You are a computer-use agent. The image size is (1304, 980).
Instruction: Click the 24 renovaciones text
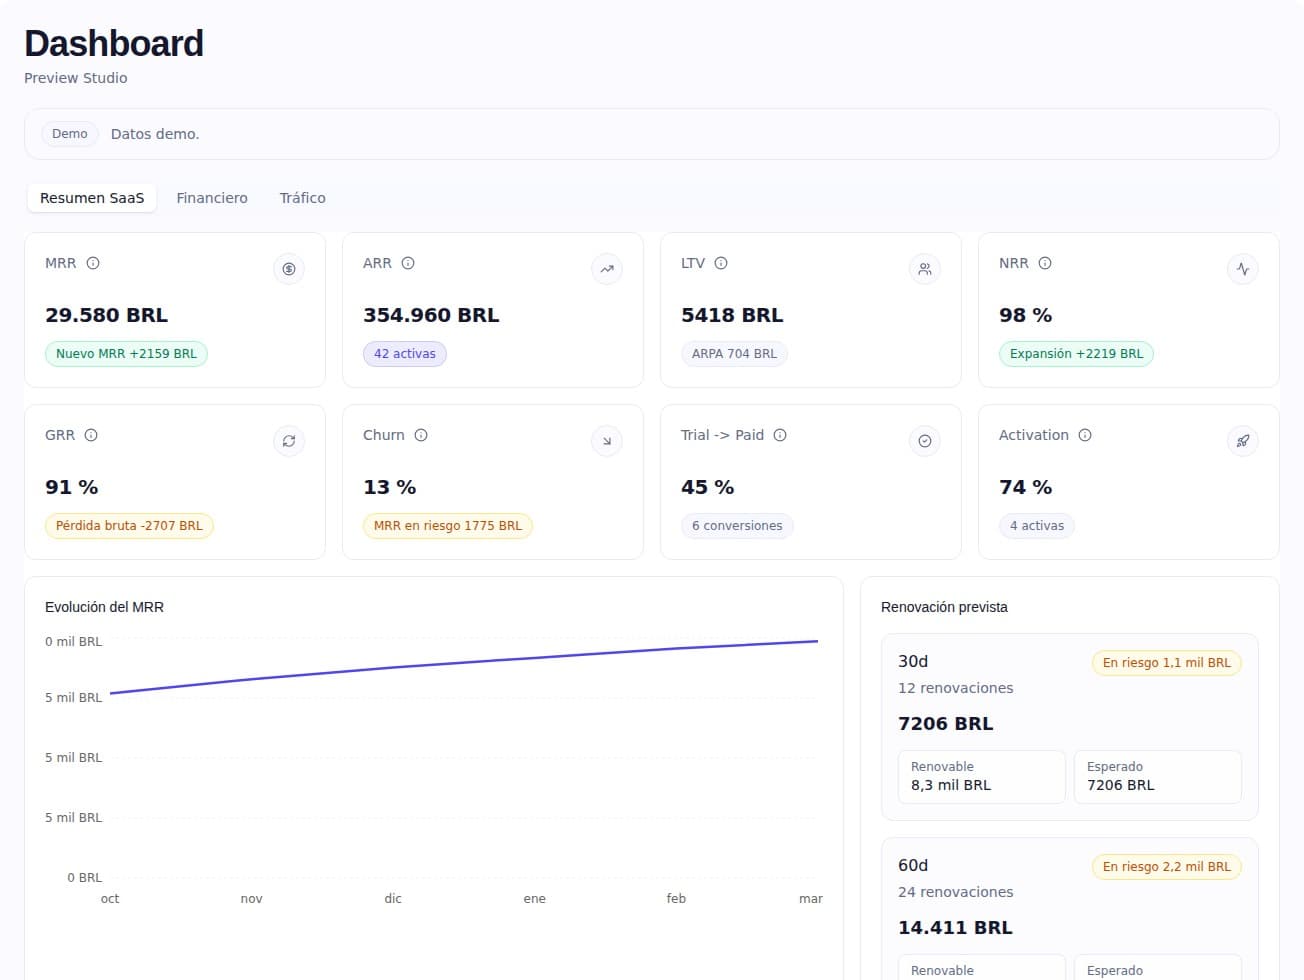(x=955, y=892)
